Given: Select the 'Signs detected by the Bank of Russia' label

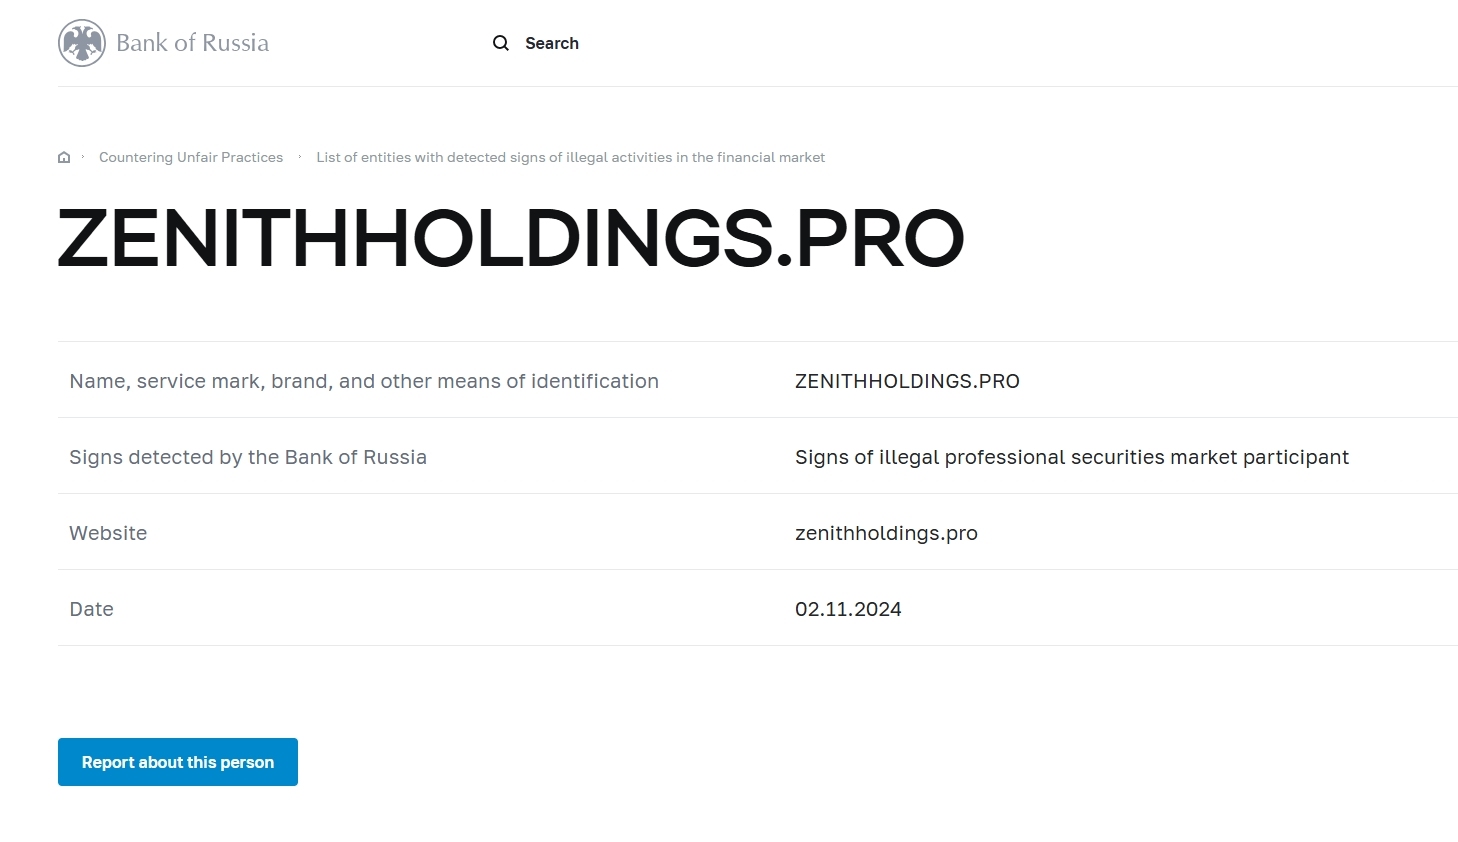Looking at the screenshot, I should (x=248, y=457).
